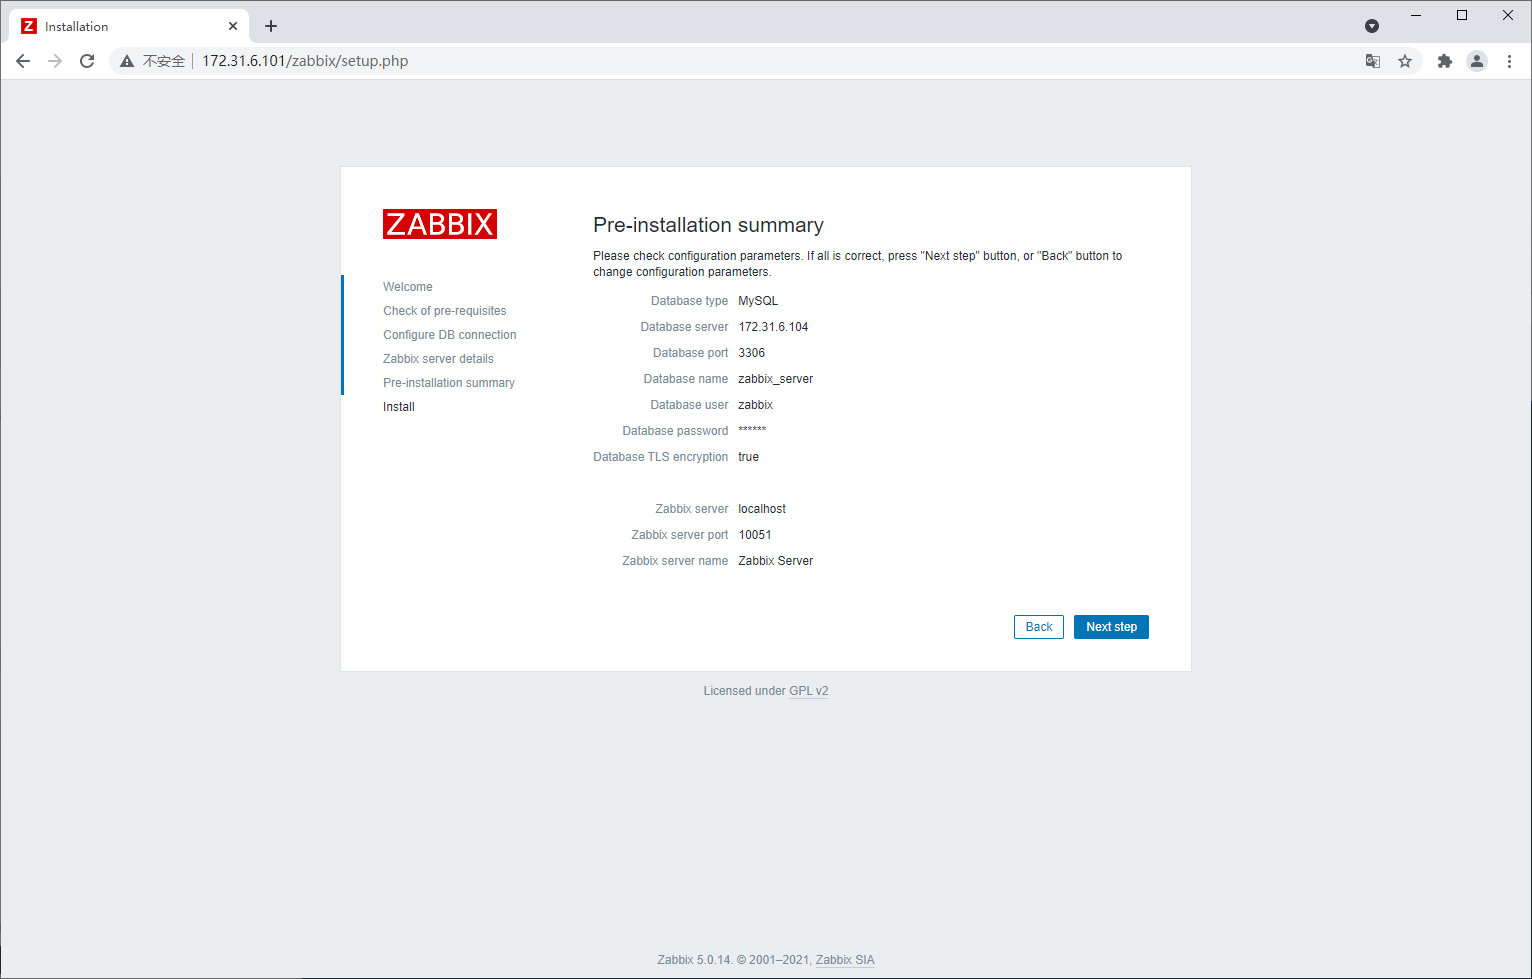Open the extensions puzzle-piece icon
The width and height of the screenshot is (1532, 979).
pyautogui.click(x=1444, y=60)
